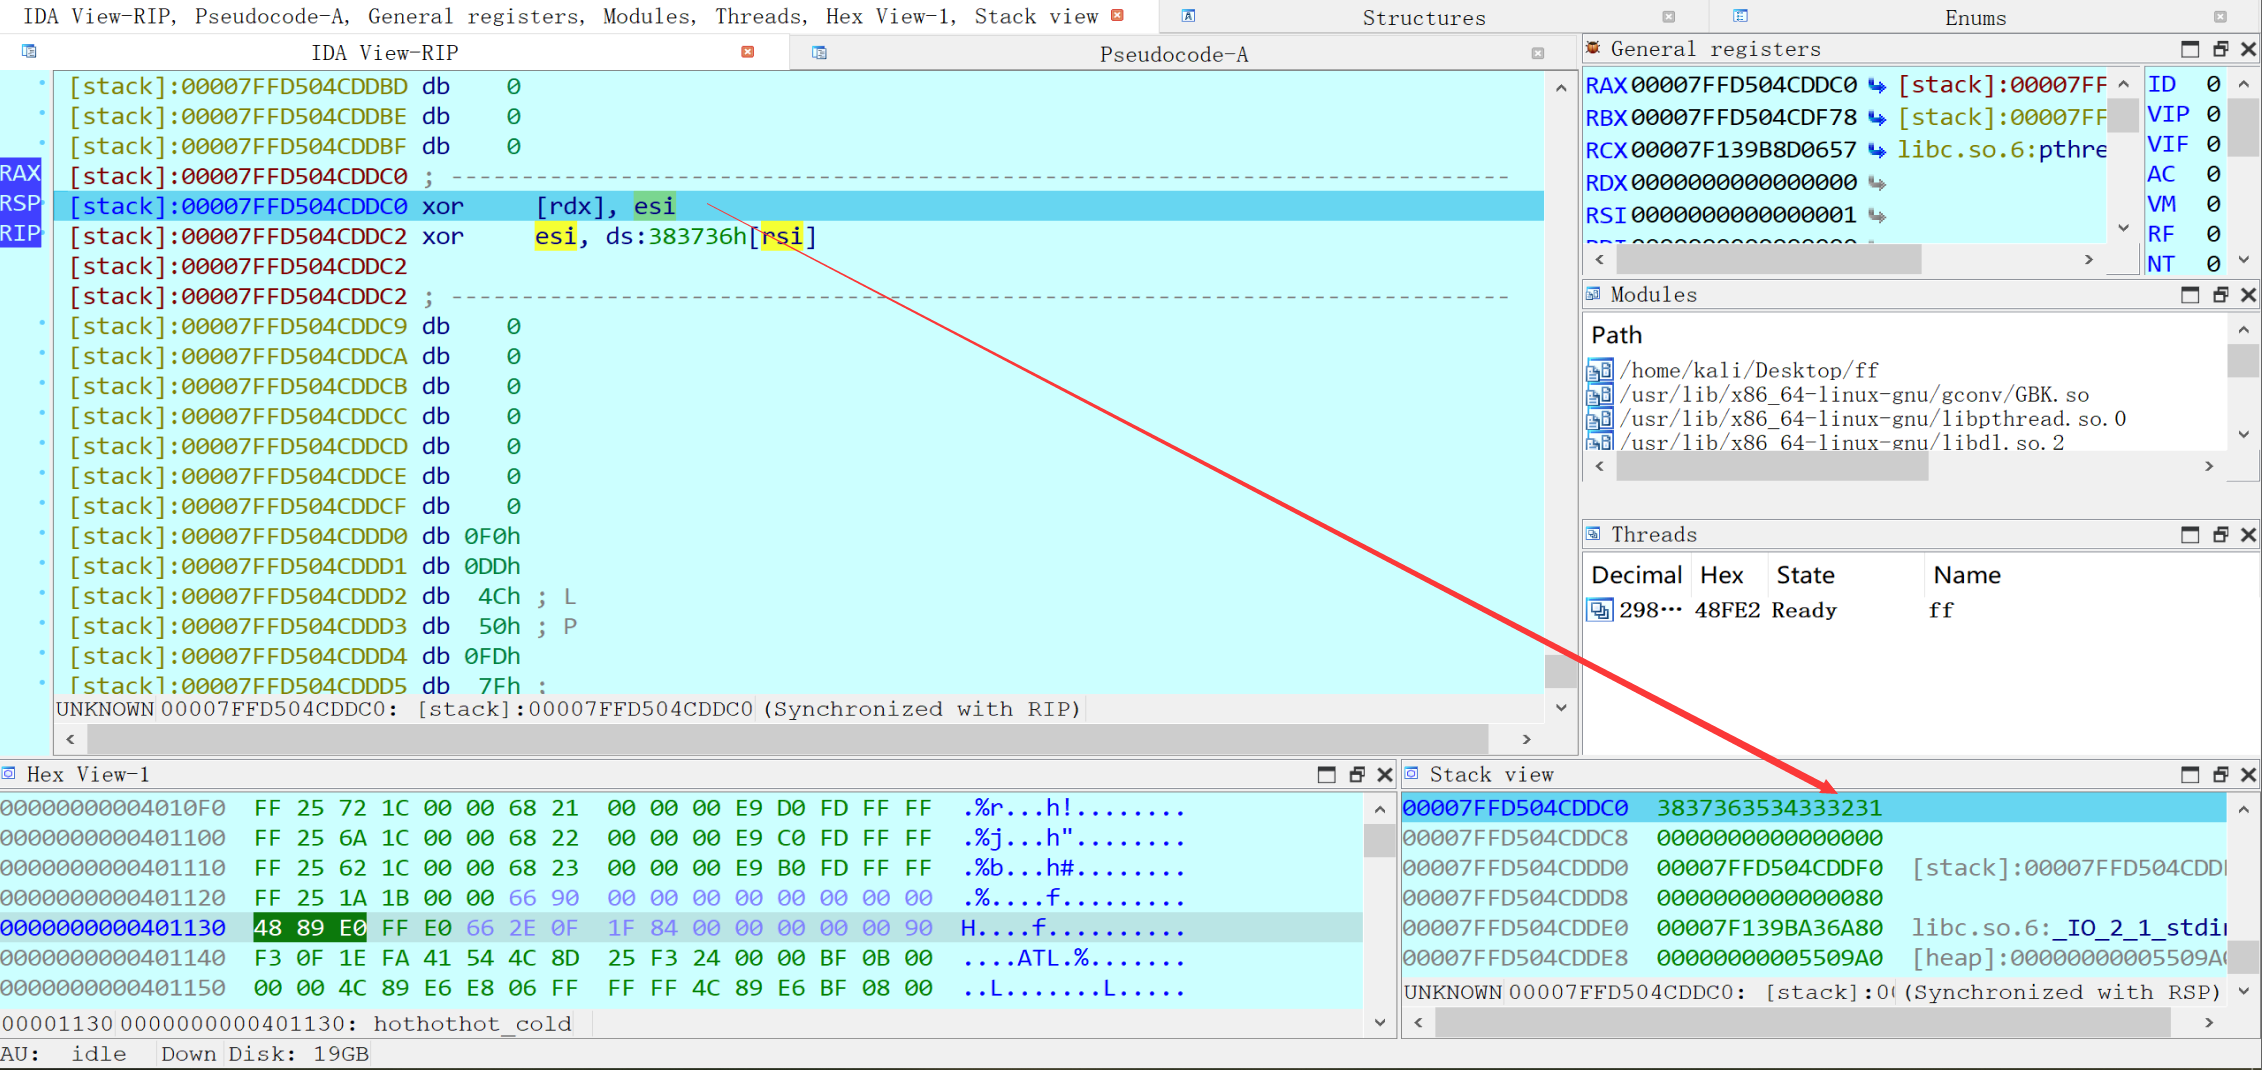This screenshot has width=2262, height=1070.
Task: Click the IDA View horizontal scrollbar
Action: coord(788,739)
